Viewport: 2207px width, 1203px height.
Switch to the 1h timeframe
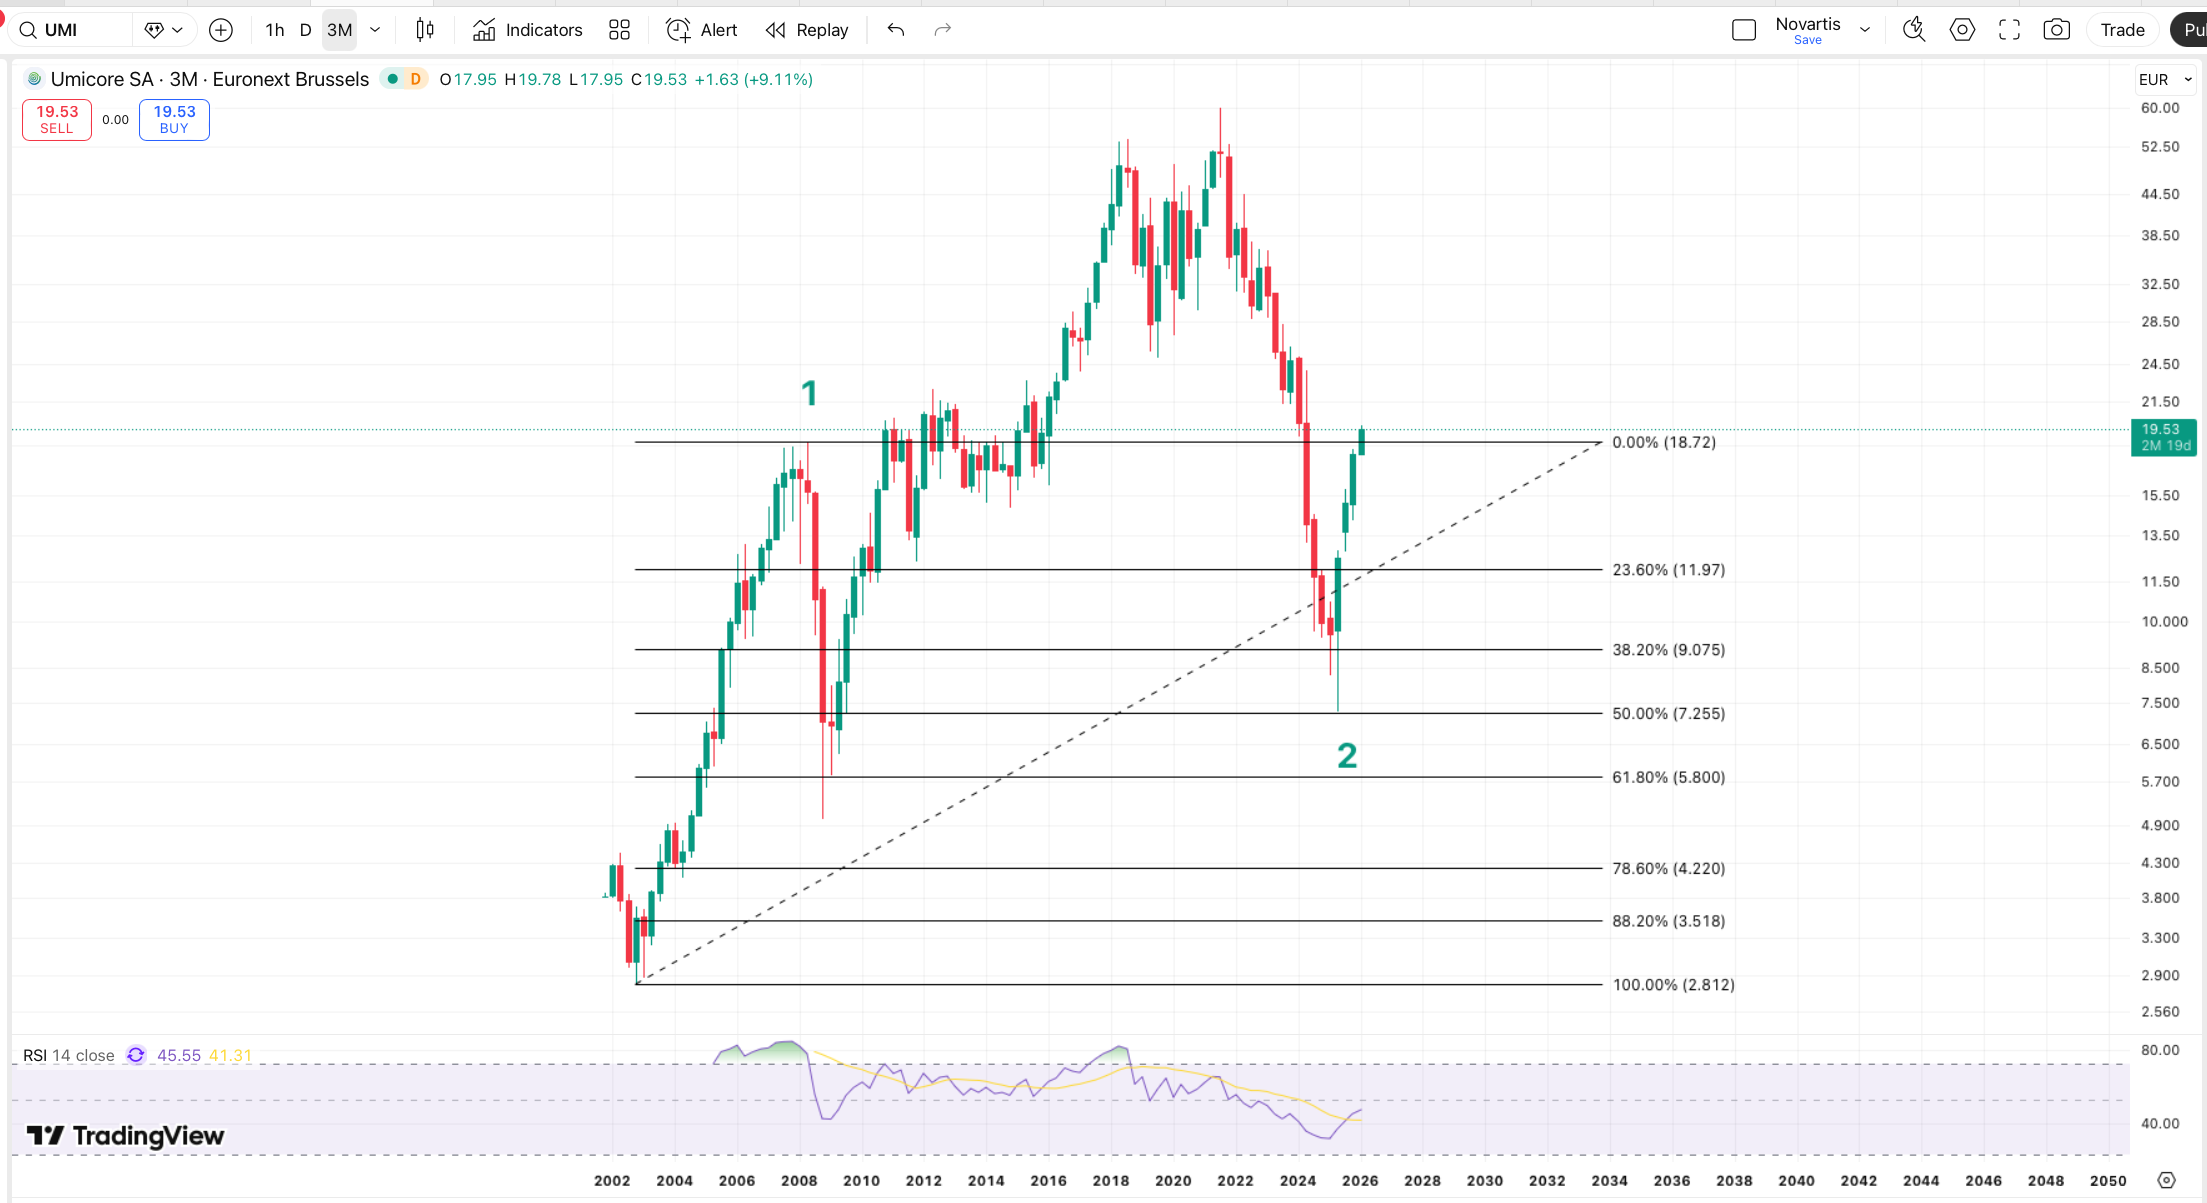pos(275,30)
